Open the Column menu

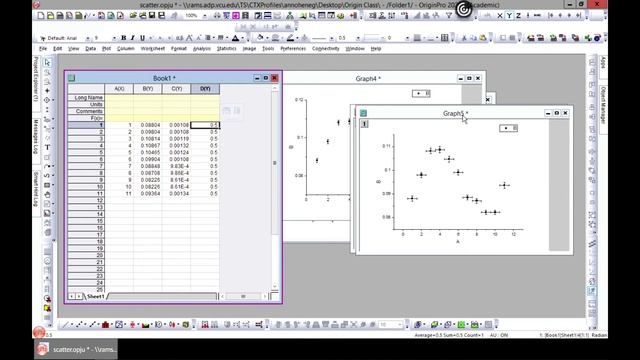click(x=126, y=49)
